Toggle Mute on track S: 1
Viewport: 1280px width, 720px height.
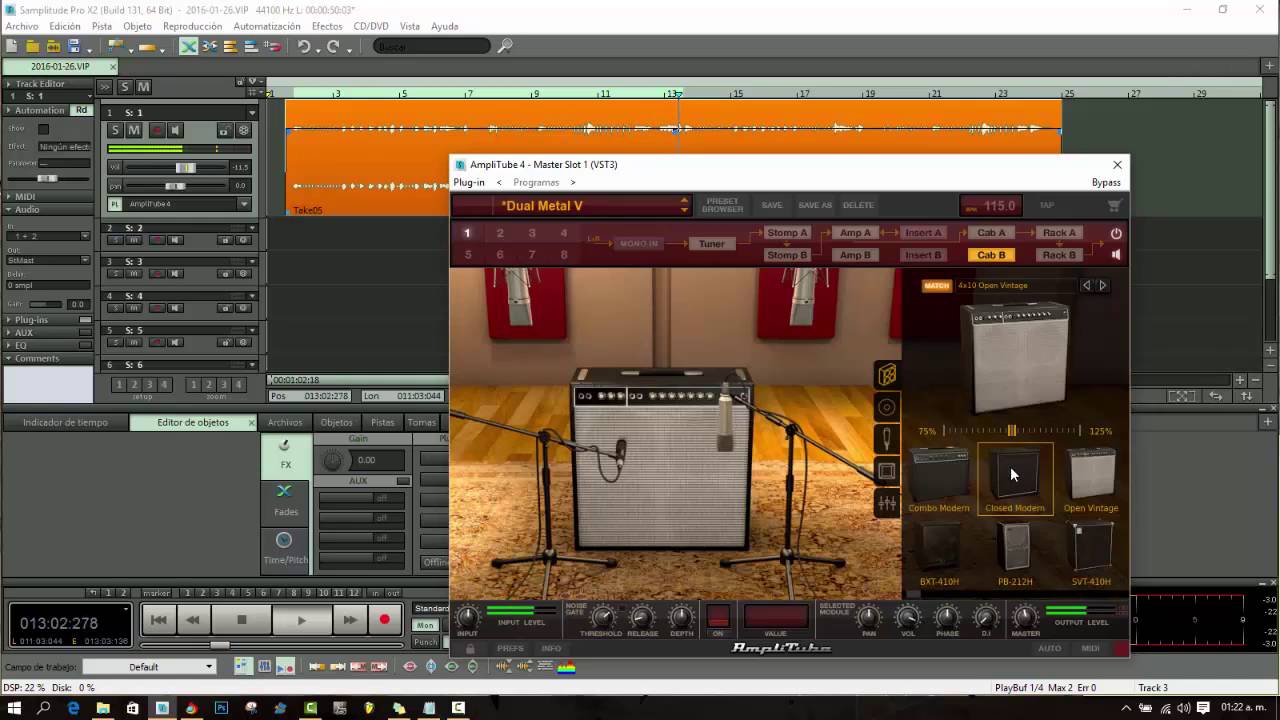point(134,130)
